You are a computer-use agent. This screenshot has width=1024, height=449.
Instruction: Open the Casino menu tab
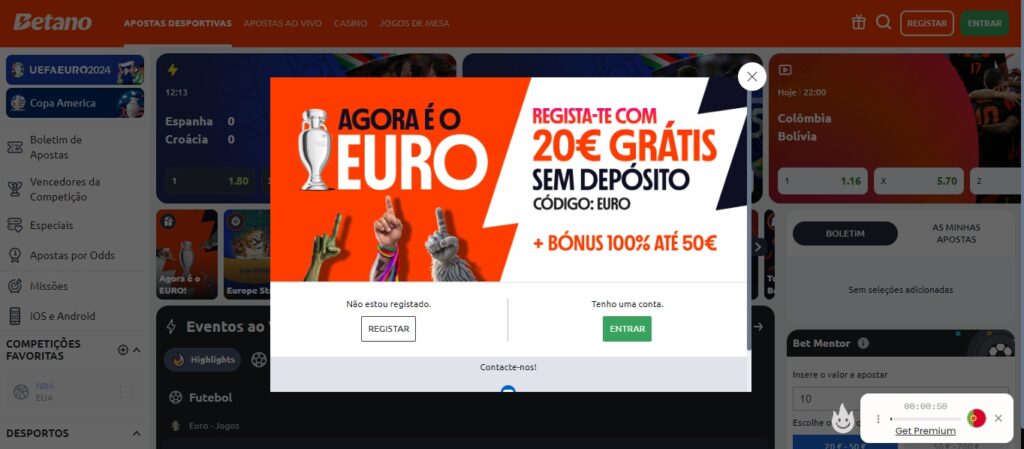click(351, 23)
